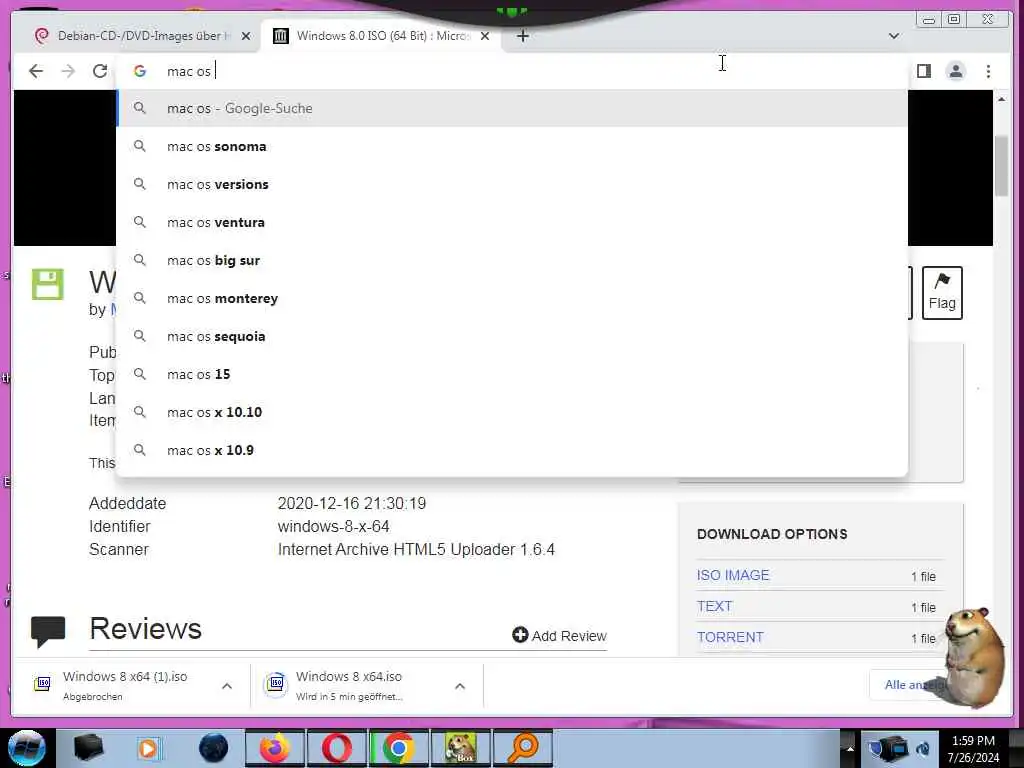Viewport: 1024px width, 768px height.
Task: Switch to the Debian-CD/DVD-Images tab
Action: pyautogui.click(x=138, y=36)
